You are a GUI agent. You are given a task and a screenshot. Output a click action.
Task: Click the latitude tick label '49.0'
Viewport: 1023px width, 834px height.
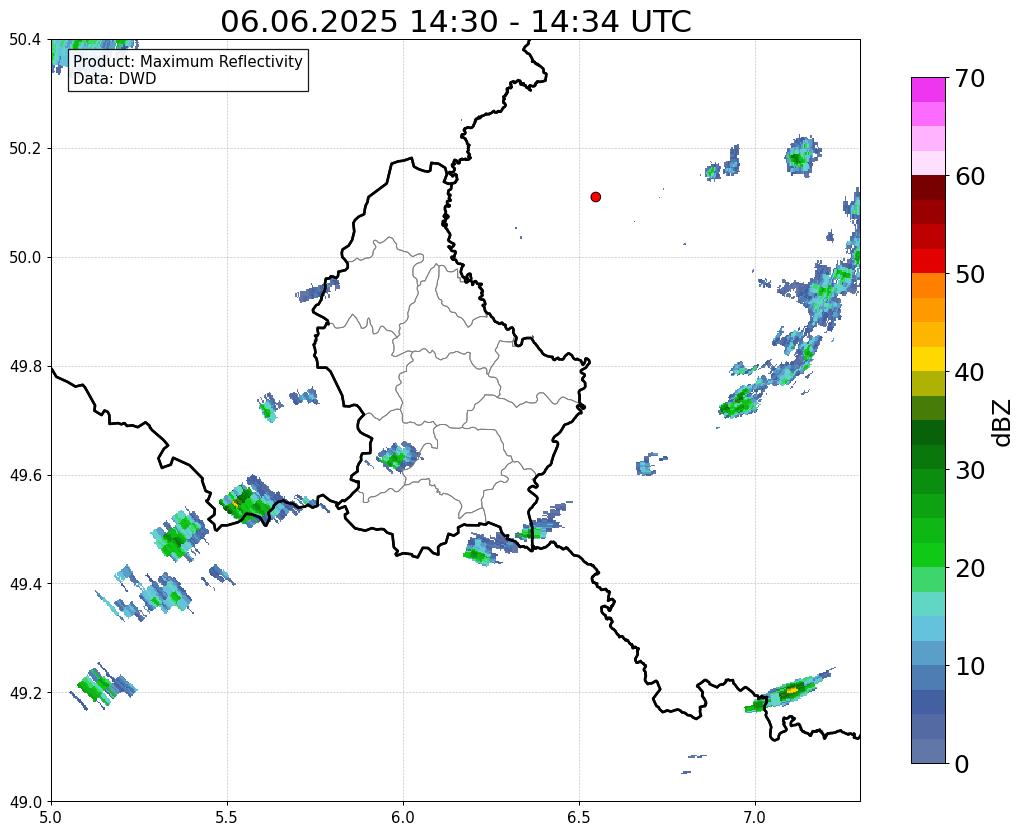[25, 801]
